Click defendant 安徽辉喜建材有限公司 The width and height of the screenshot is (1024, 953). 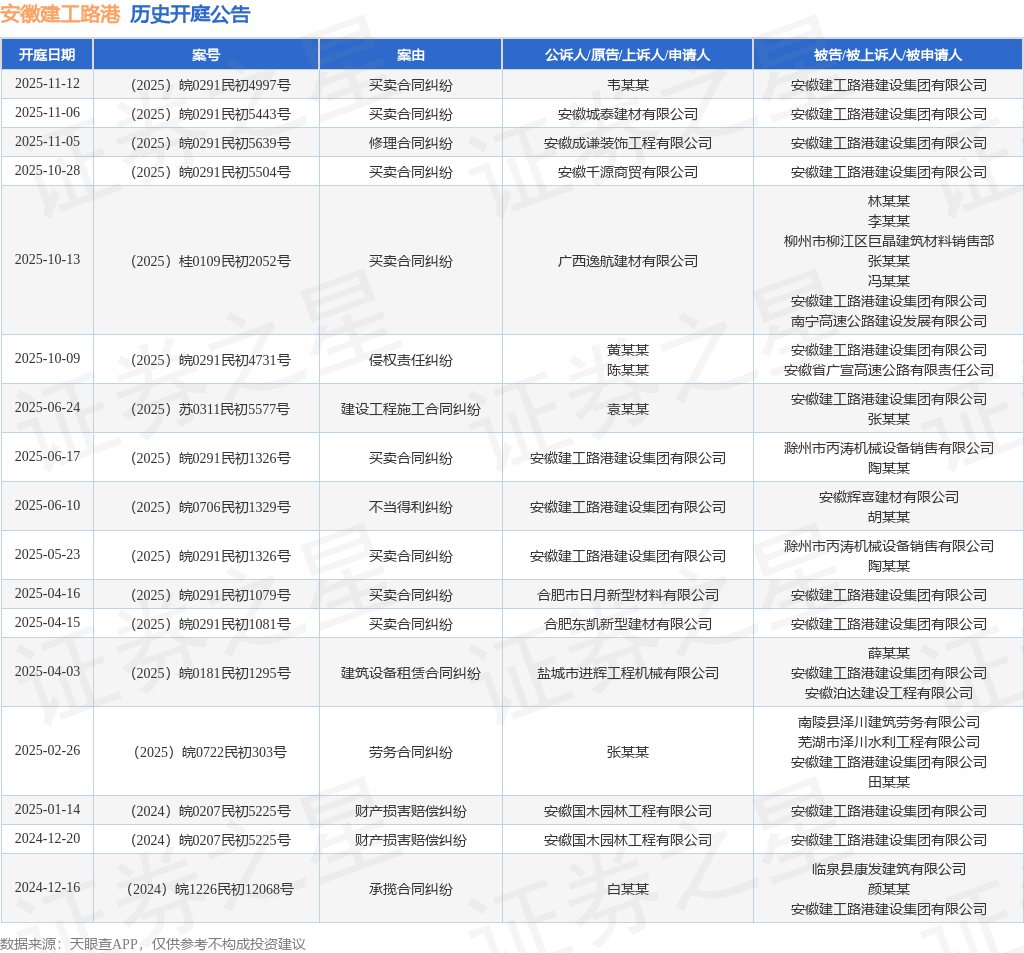point(888,497)
